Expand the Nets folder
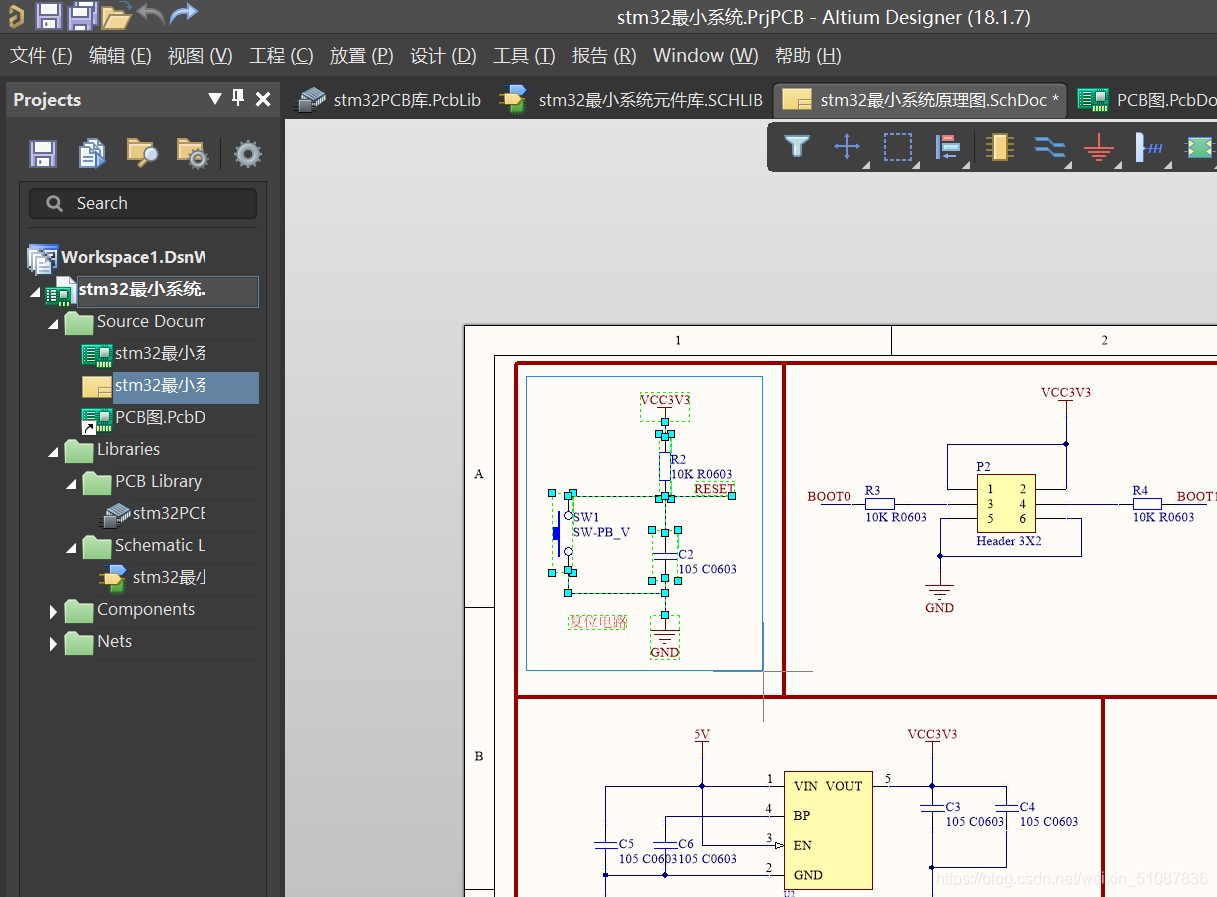This screenshot has height=897, width=1217. click(53, 643)
